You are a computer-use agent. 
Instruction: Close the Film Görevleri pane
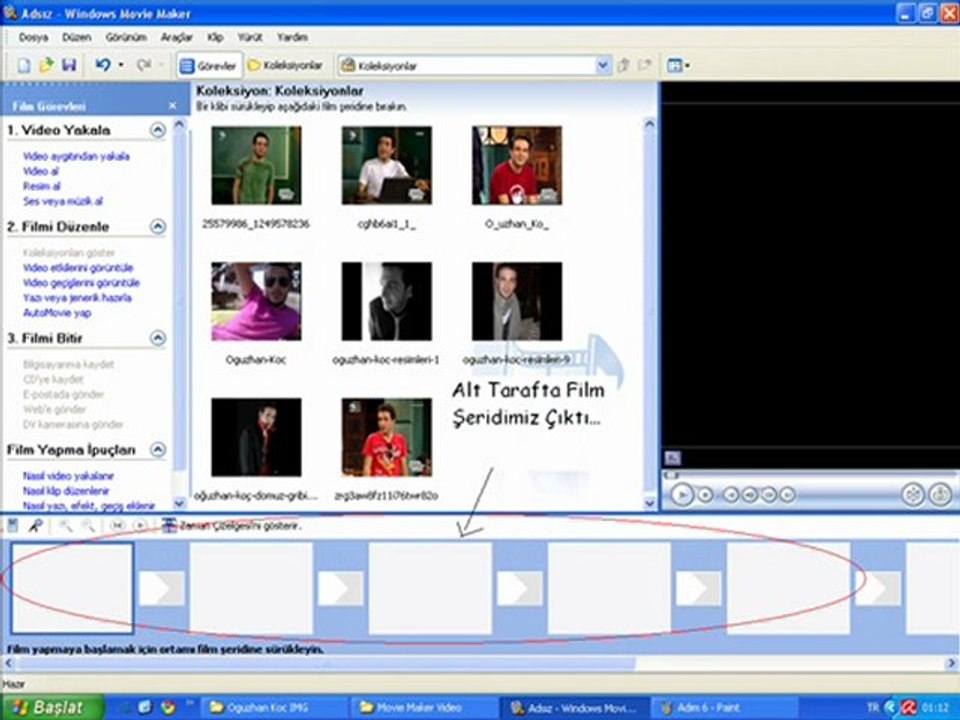click(173, 106)
